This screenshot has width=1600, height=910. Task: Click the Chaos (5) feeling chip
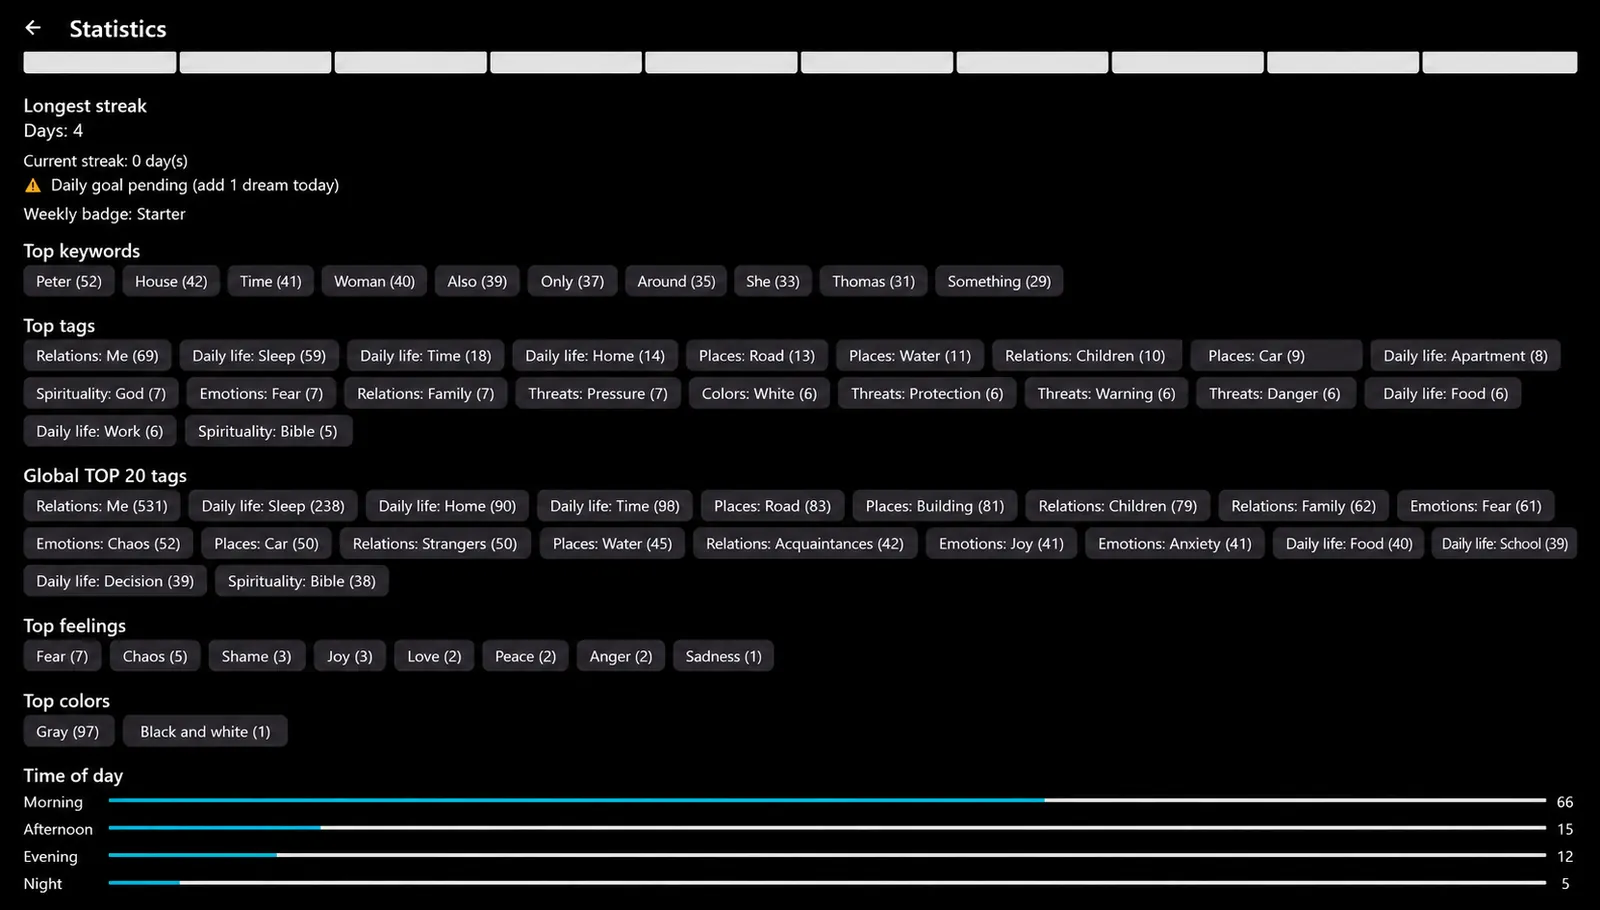point(155,657)
